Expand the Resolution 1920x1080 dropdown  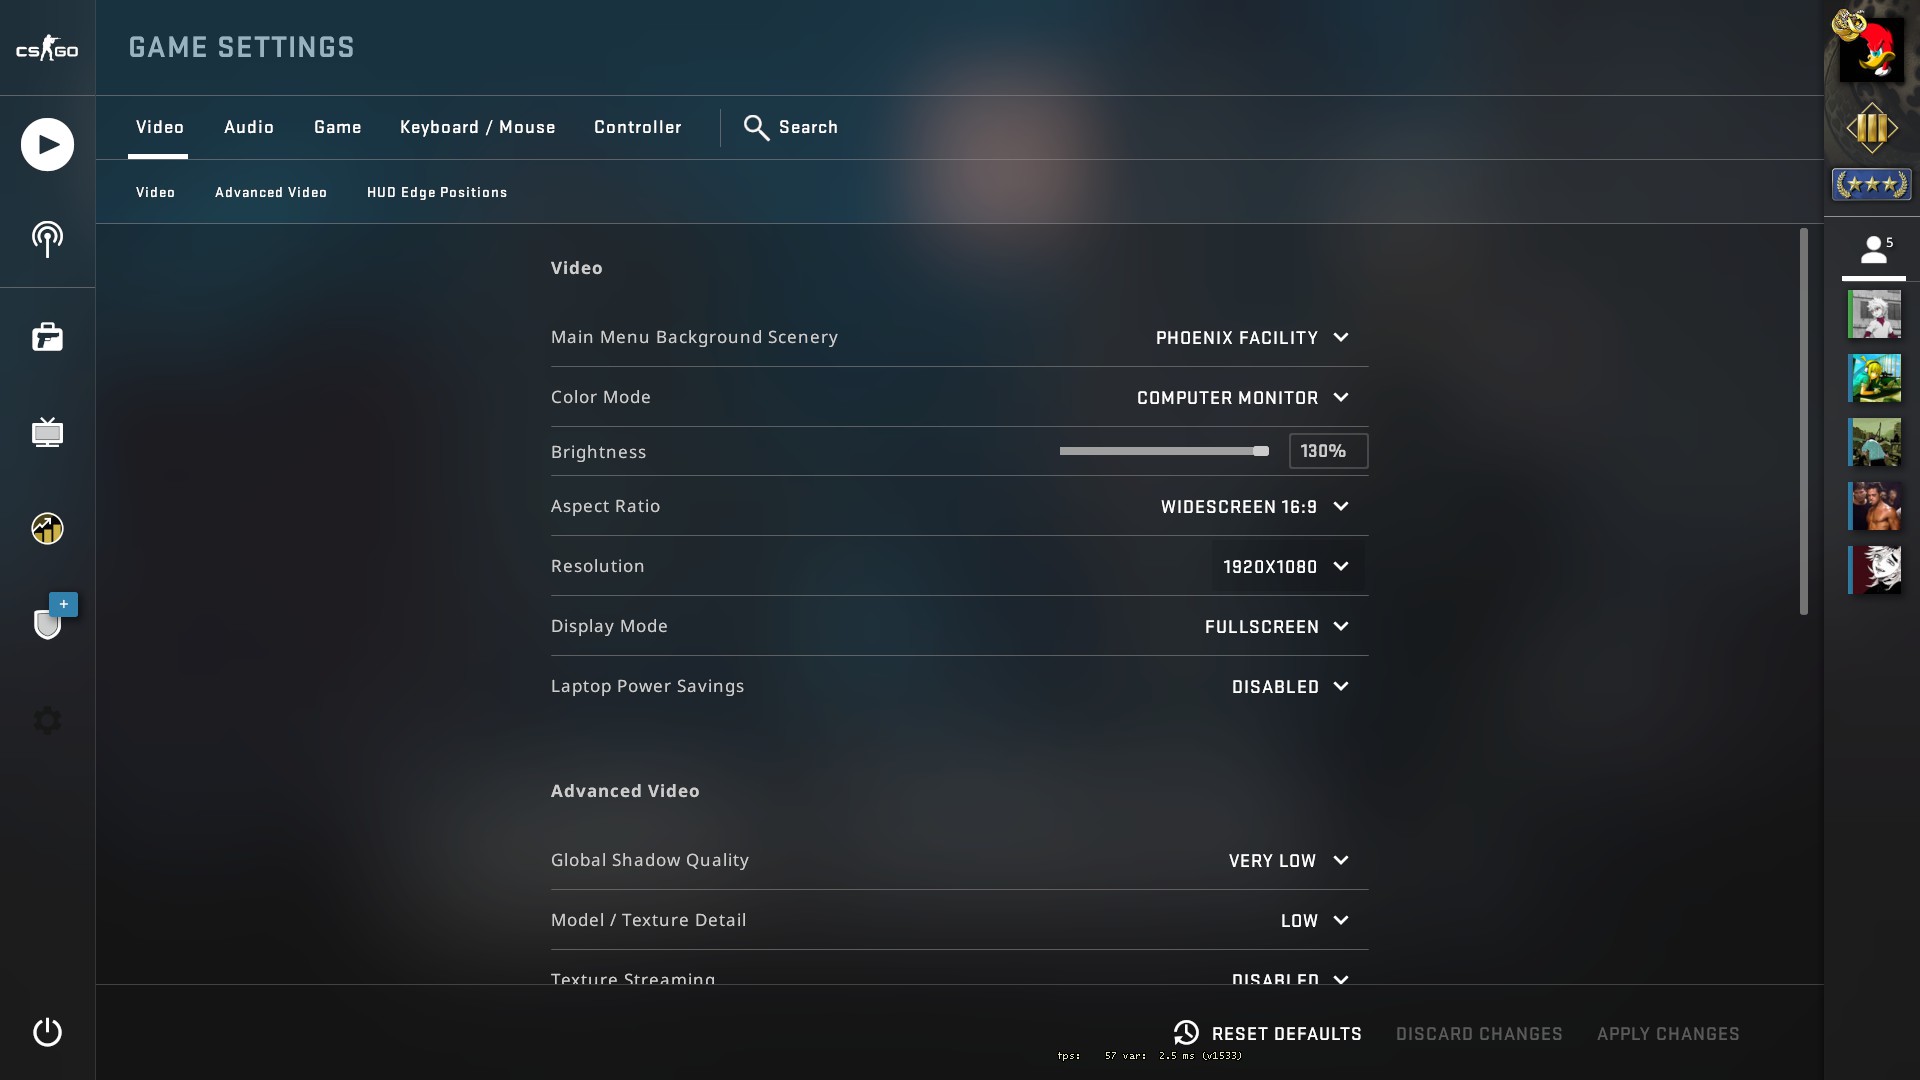point(1286,567)
